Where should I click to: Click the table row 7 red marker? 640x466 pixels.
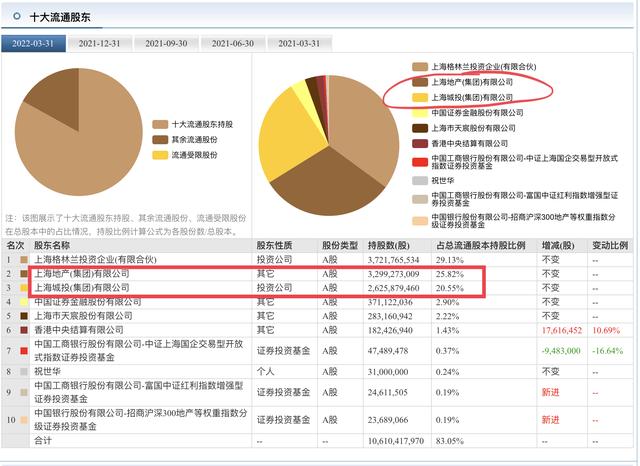tap(24, 351)
